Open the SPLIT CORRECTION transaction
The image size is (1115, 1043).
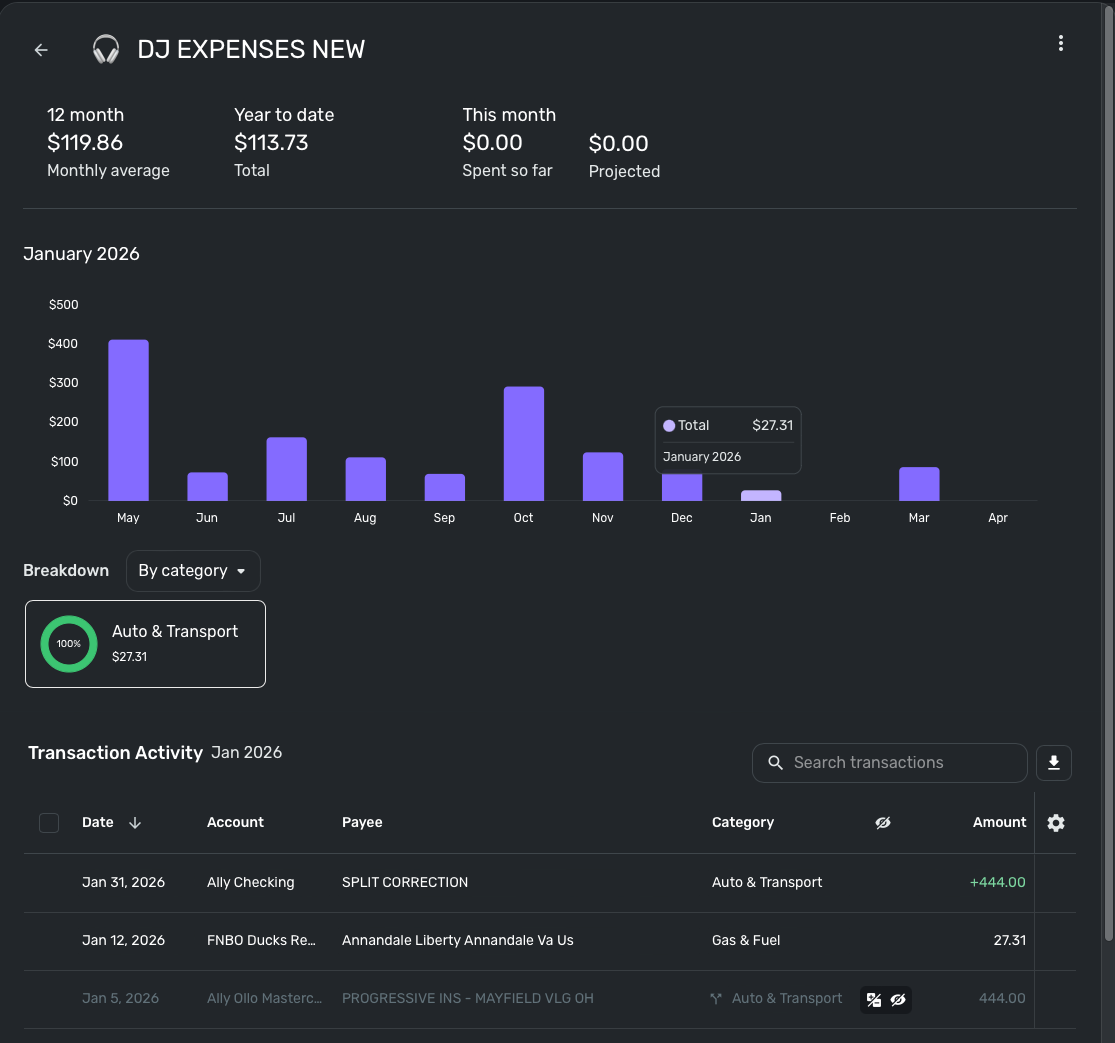coord(405,882)
